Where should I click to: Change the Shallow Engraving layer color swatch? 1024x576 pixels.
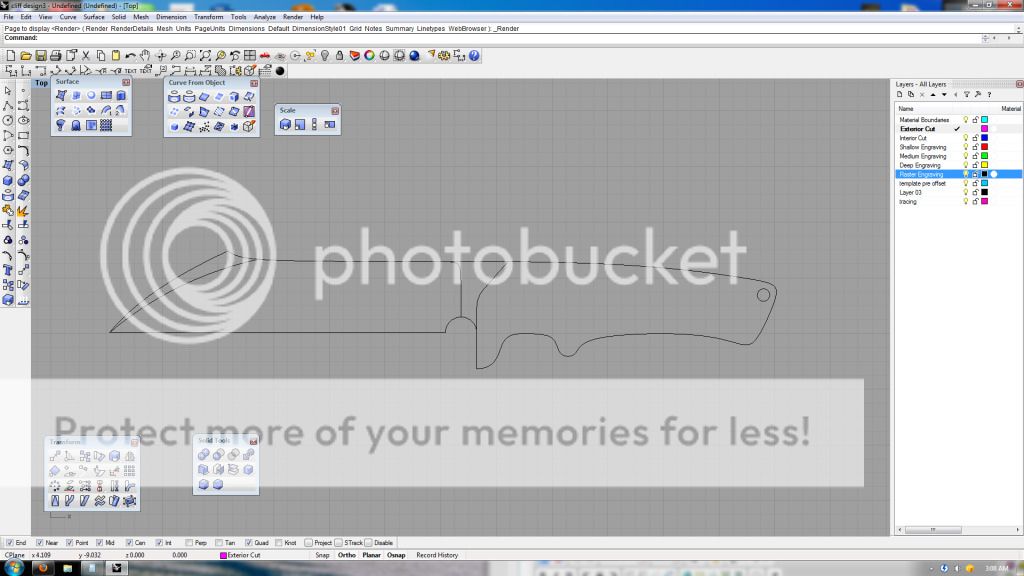tap(984, 147)
